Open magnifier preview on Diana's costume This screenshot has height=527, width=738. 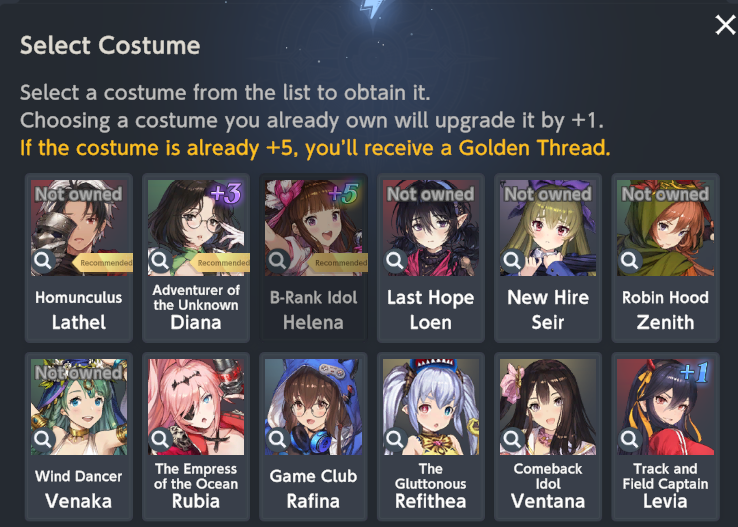pyautogui.click(x=160, y=260)
